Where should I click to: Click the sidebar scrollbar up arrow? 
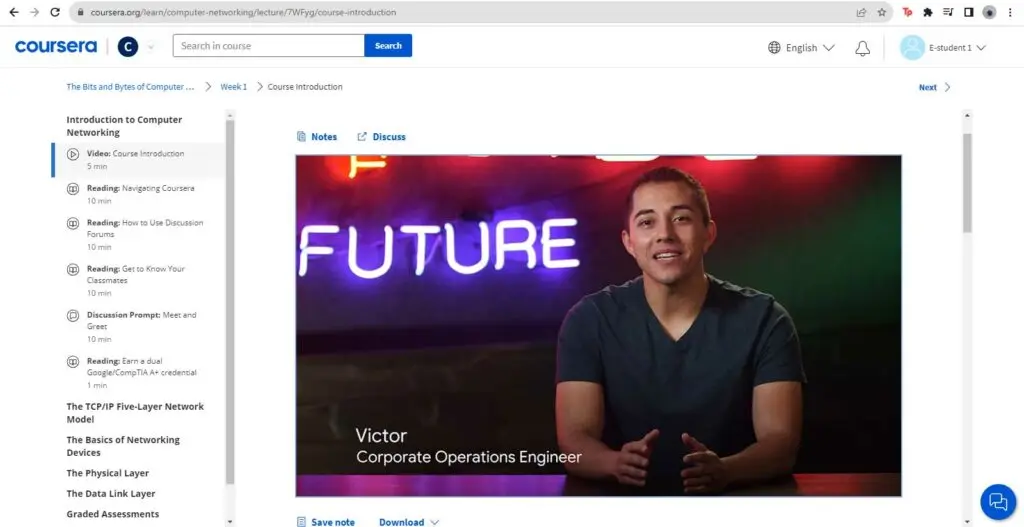click(229, 115)
